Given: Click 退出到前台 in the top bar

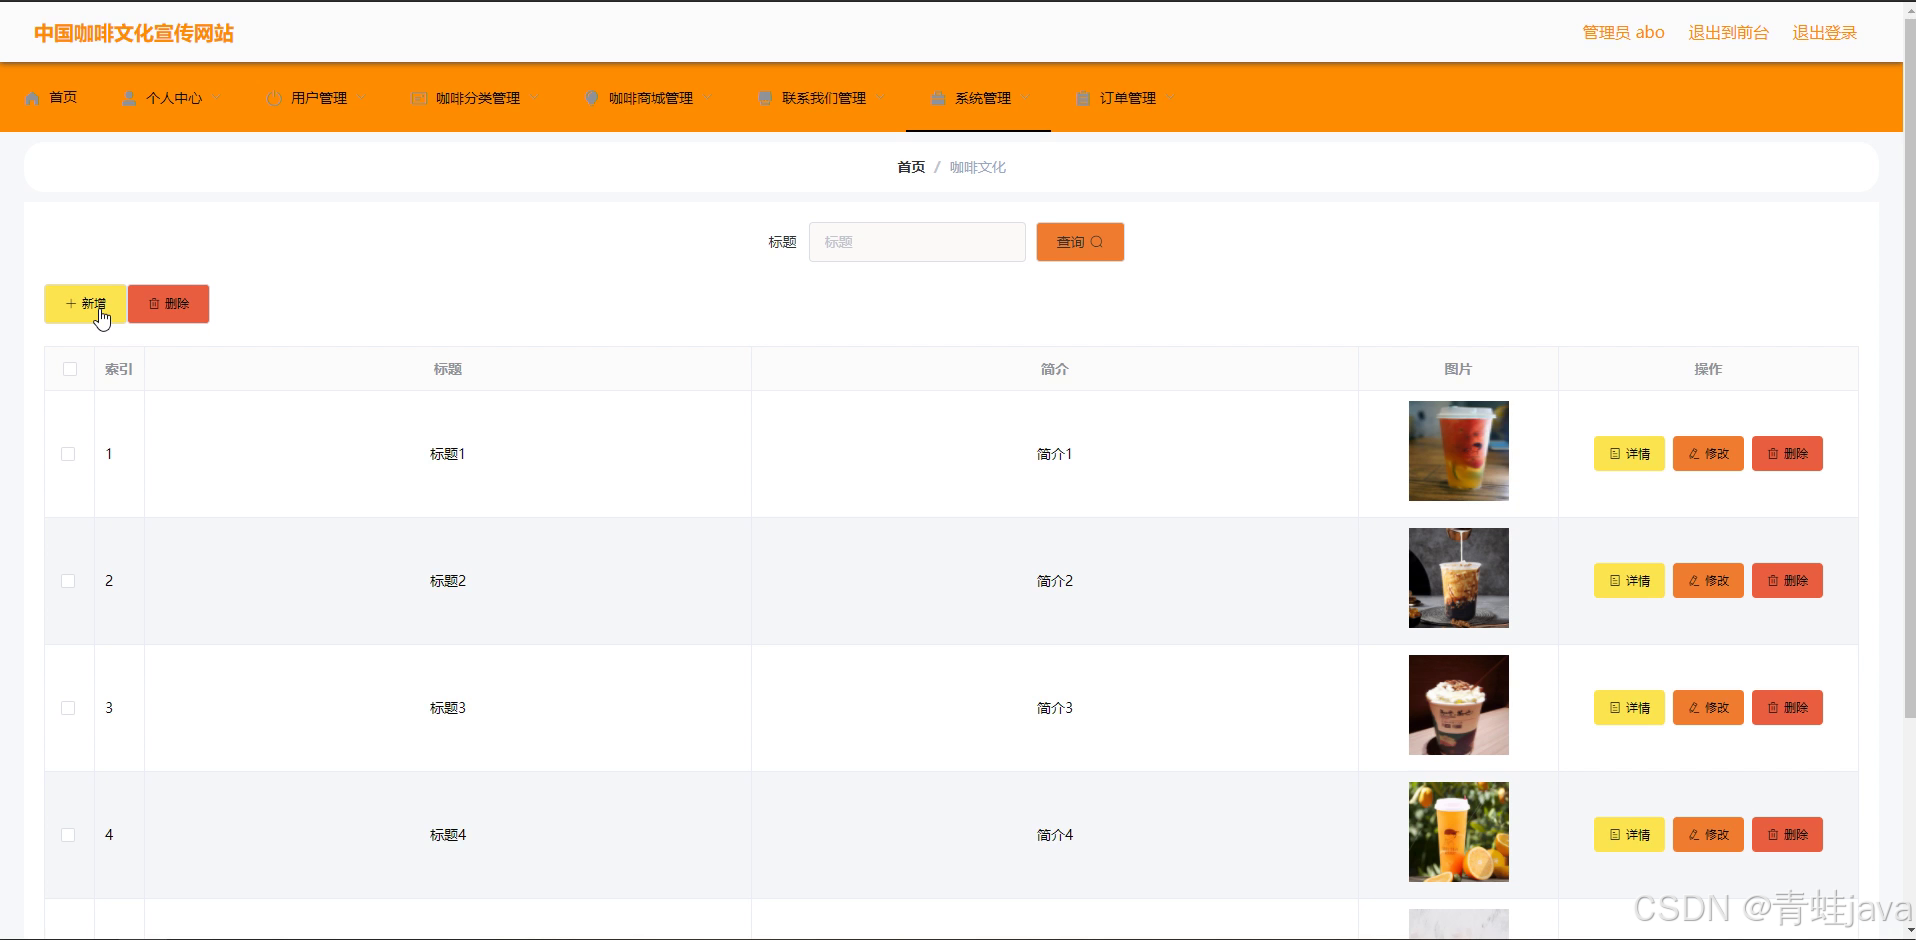Looking at the screenshot, I should (x=1728, y=33).
